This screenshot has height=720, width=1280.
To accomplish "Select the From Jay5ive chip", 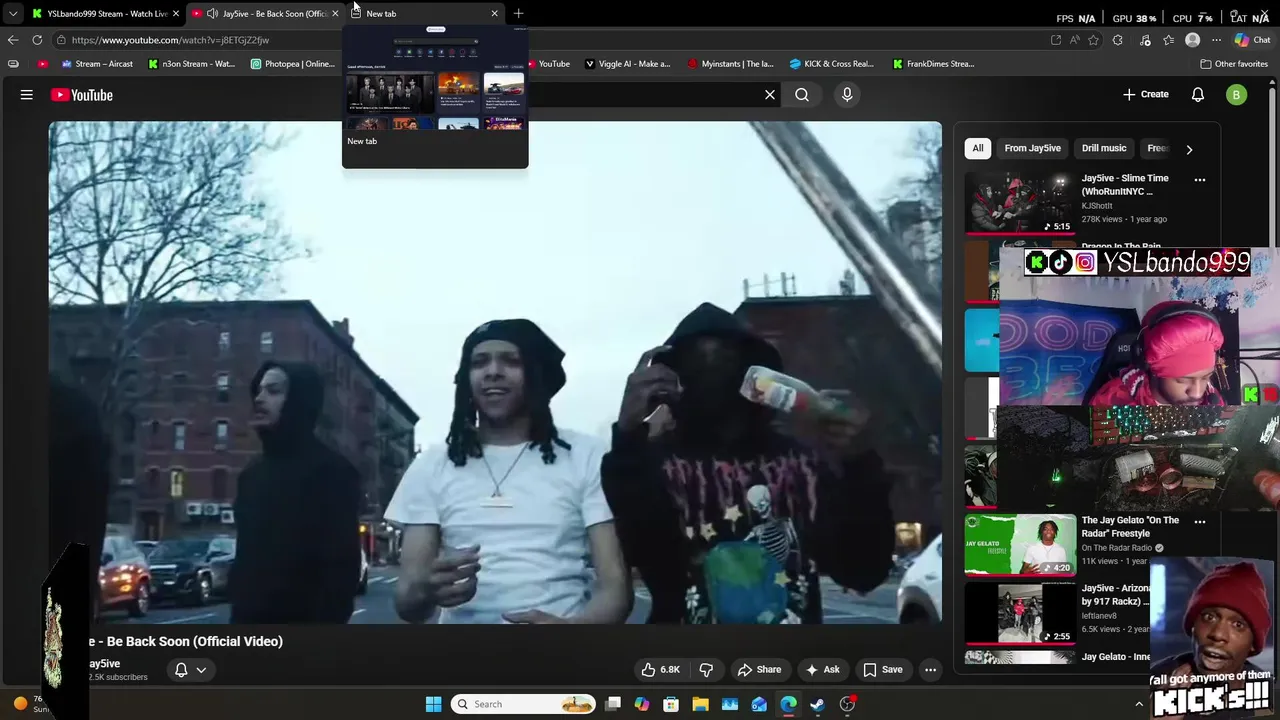I will [x=1033, y=148].
